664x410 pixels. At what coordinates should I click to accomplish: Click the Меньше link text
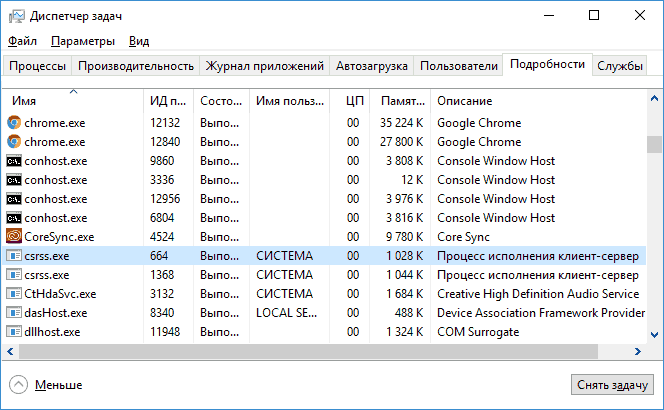(58, 385)
